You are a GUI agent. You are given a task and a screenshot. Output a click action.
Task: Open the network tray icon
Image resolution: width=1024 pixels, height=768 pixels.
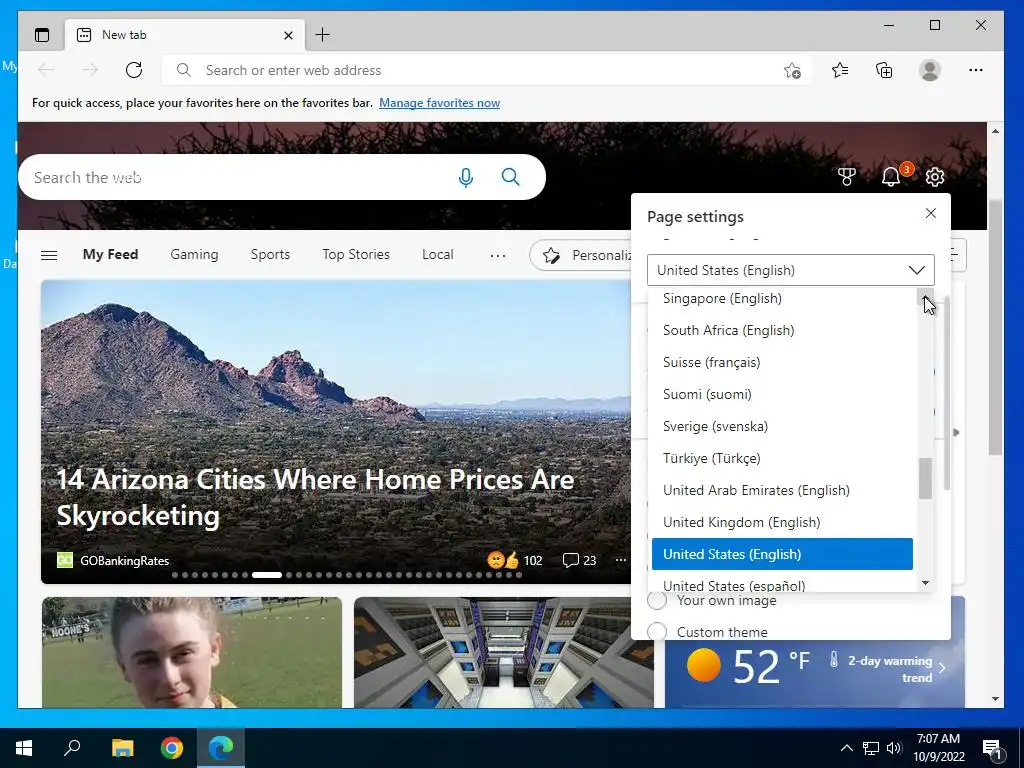coord(871,748)
